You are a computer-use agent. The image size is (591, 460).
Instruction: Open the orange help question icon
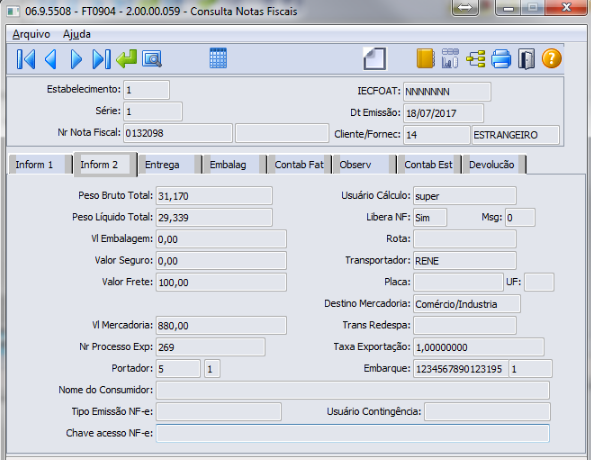(x=551, y=59)
